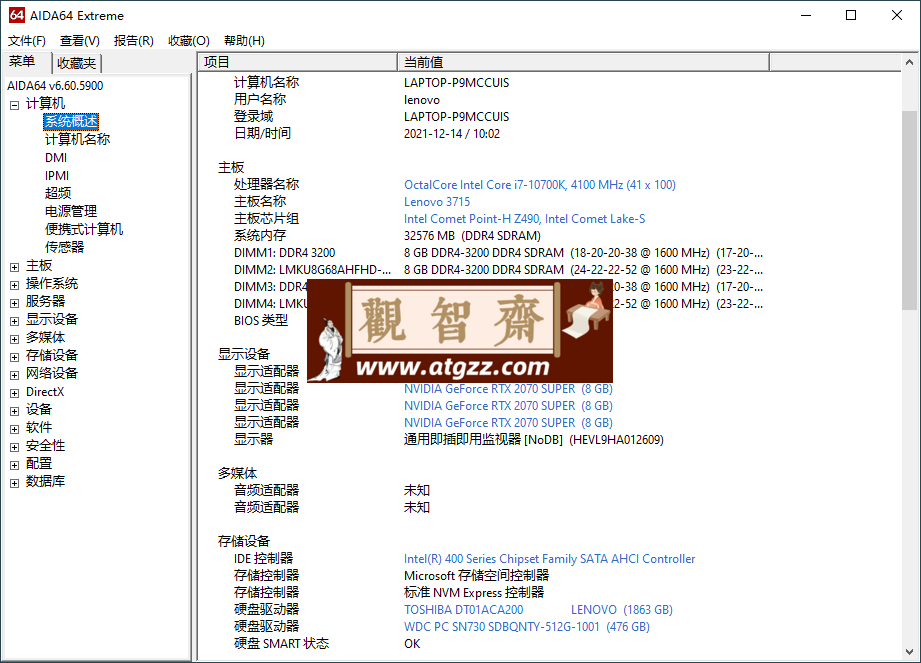Select the 系统内存 32576 MB row

point(387,236)
